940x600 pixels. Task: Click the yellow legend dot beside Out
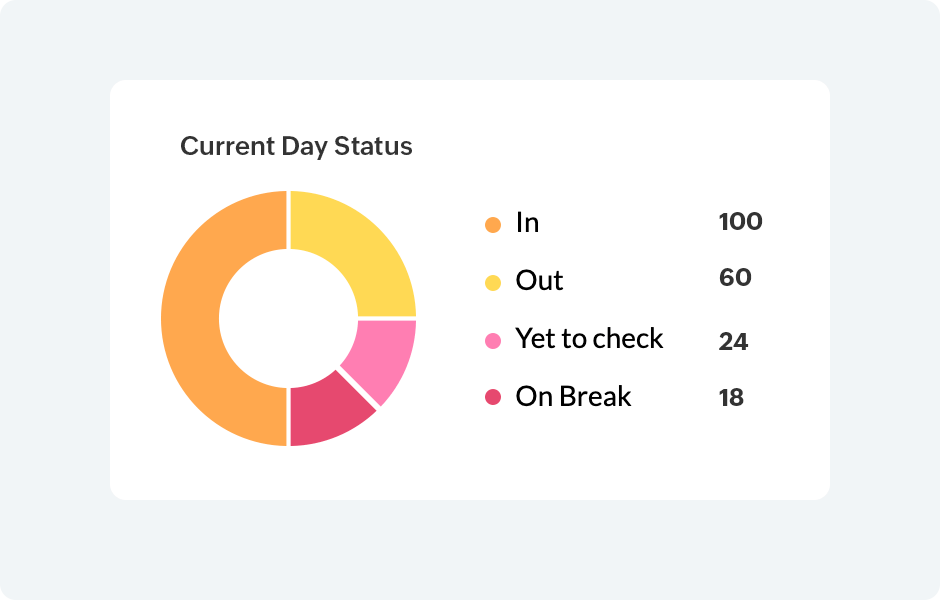pos(492,283)
